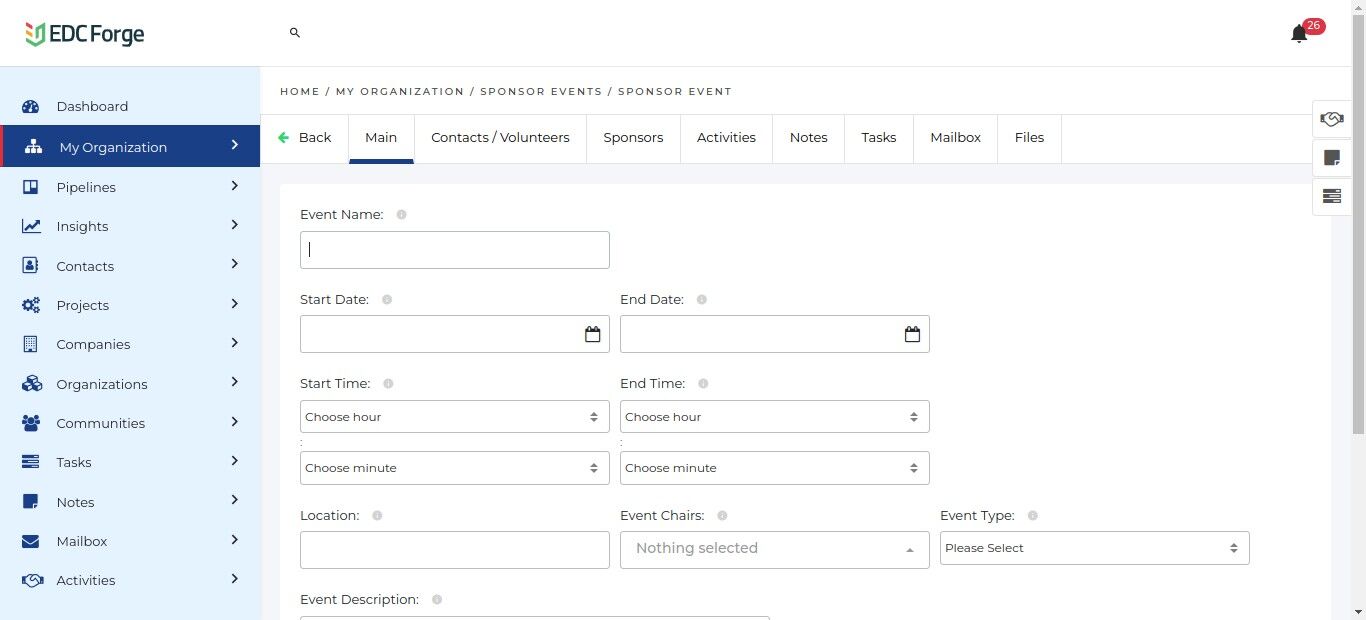Click the Dashboard gauge icon

(x=31, y=107)
